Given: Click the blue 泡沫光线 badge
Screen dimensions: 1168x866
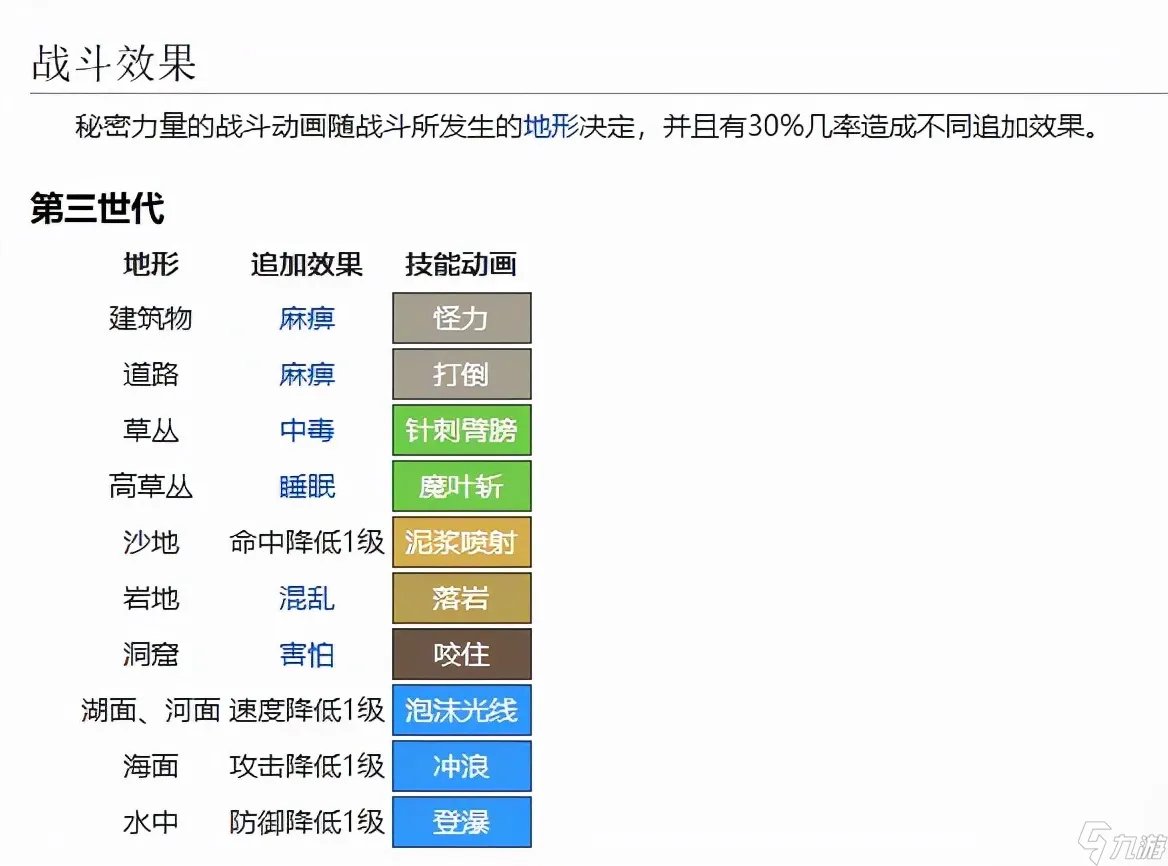Looking at the screenshot, I should coord(461,710).
